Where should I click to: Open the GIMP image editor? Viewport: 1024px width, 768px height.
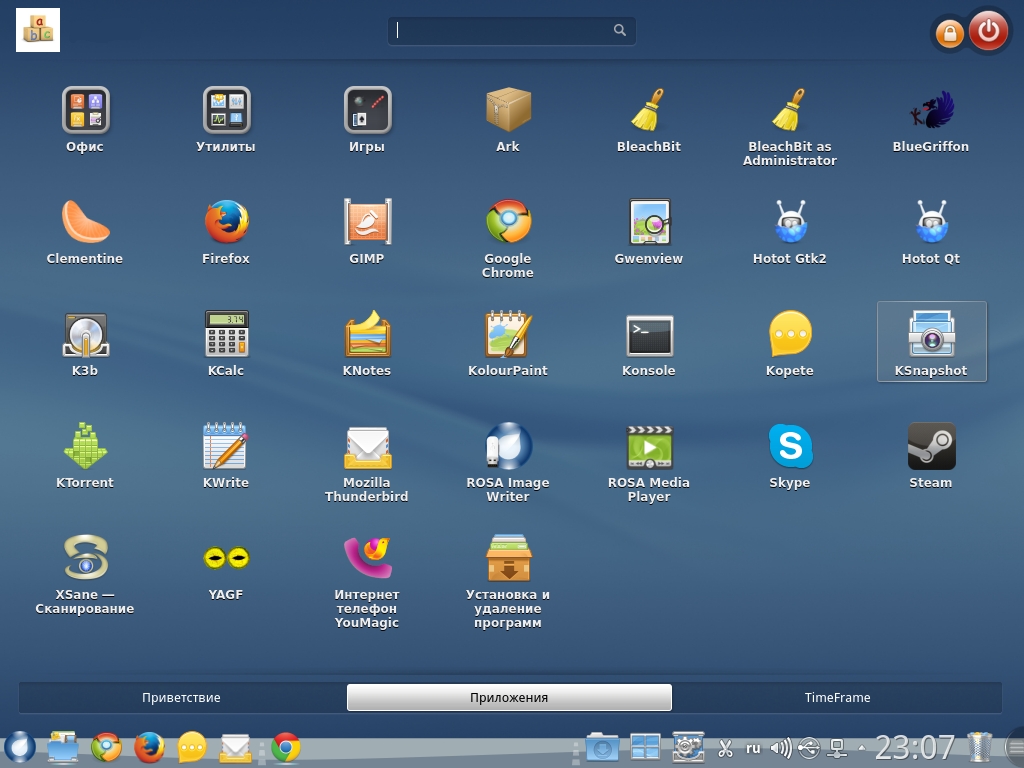(x=367, y=224)
